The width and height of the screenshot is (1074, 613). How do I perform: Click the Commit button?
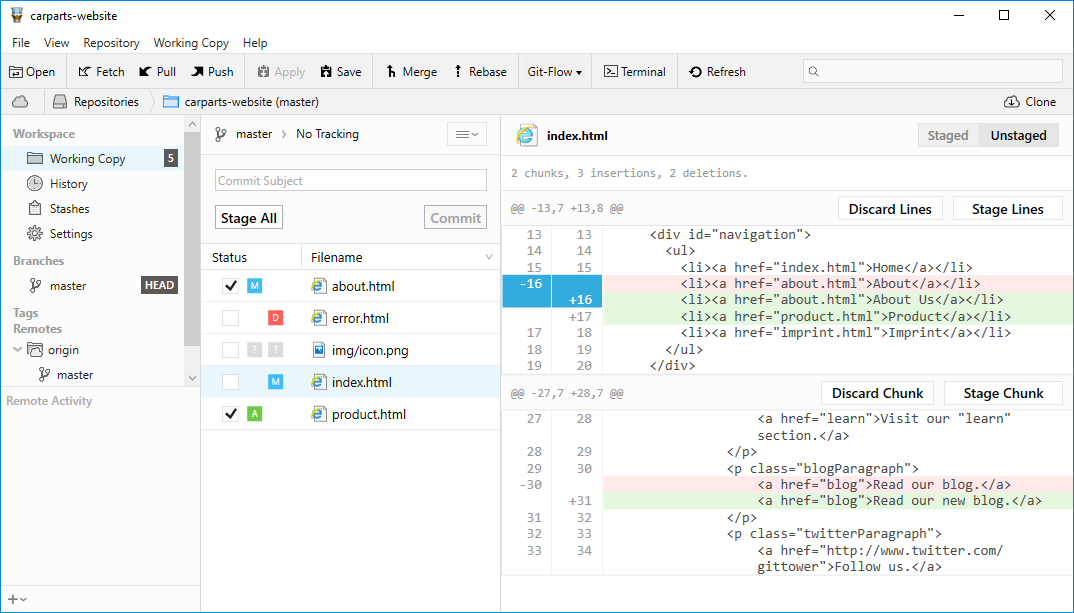(x=455, y=218)
